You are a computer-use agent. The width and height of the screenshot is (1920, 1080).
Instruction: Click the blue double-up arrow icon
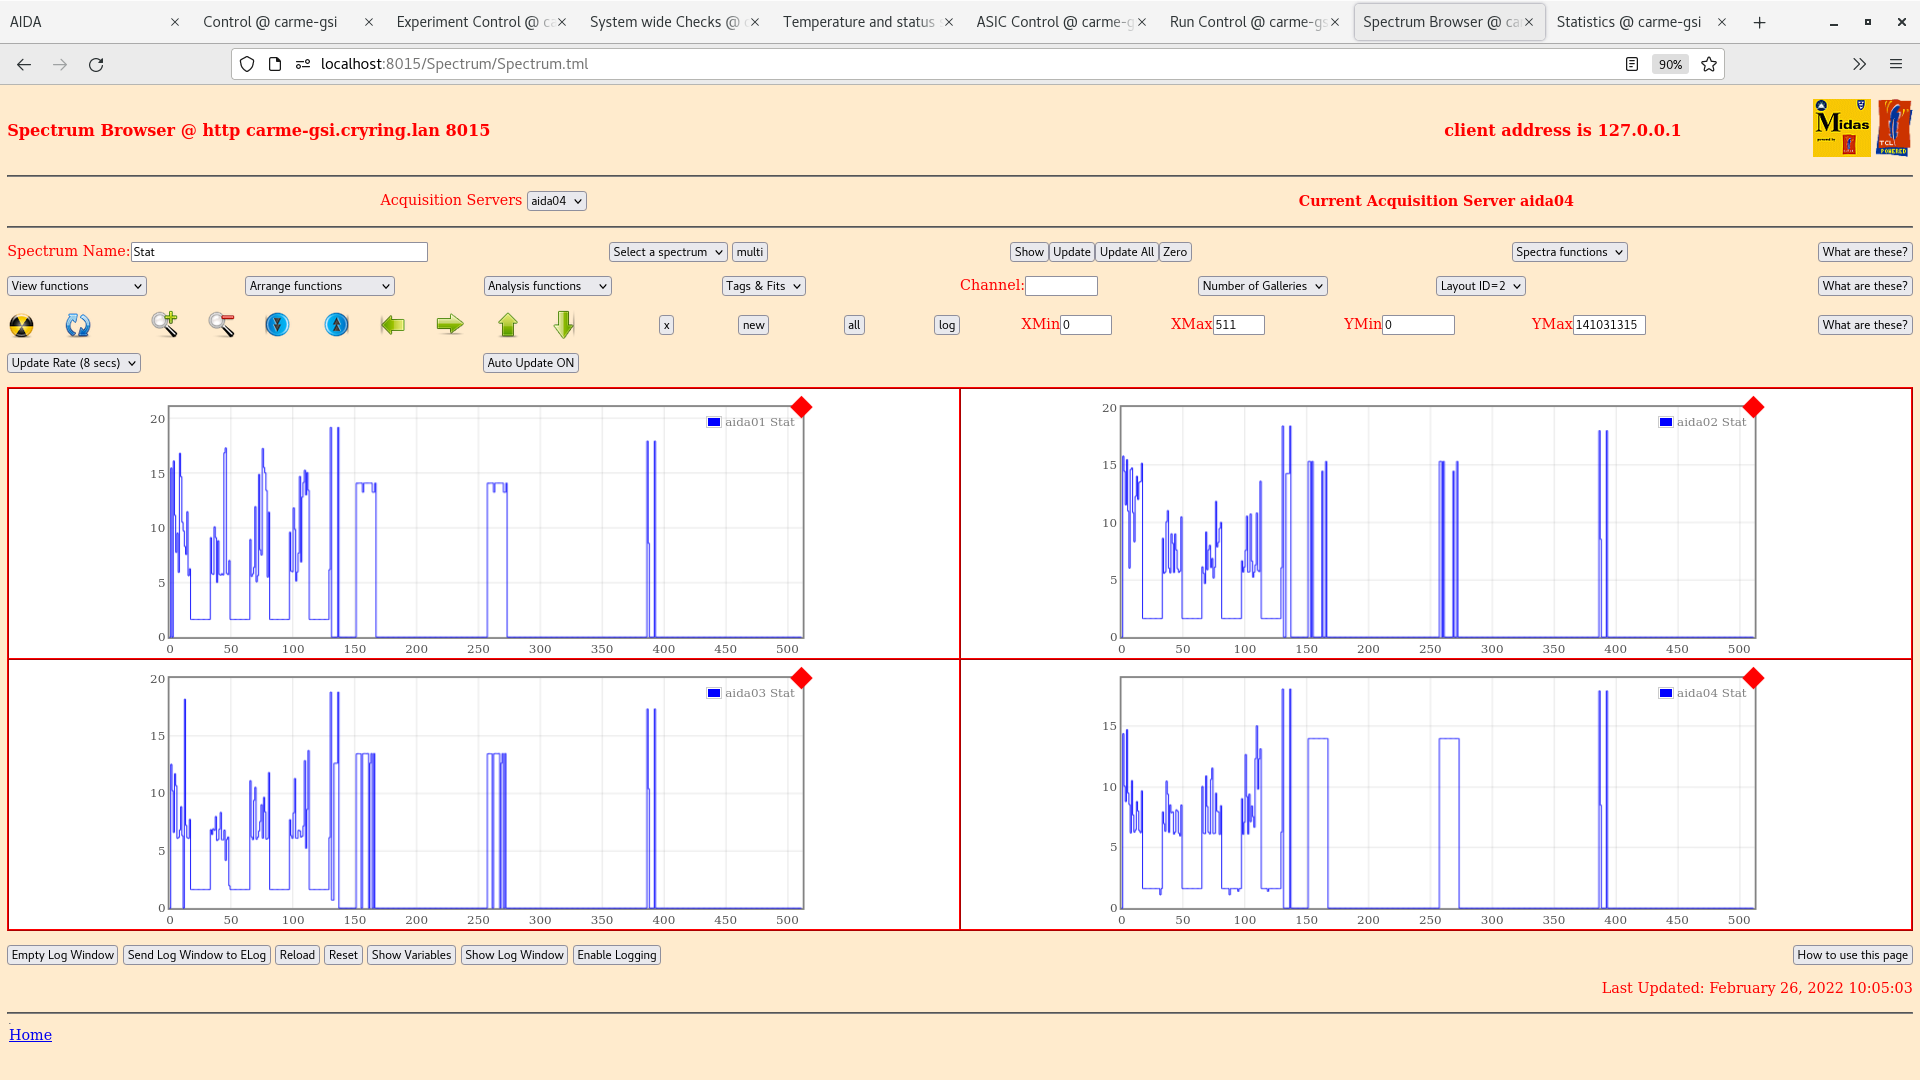point(337,324)
